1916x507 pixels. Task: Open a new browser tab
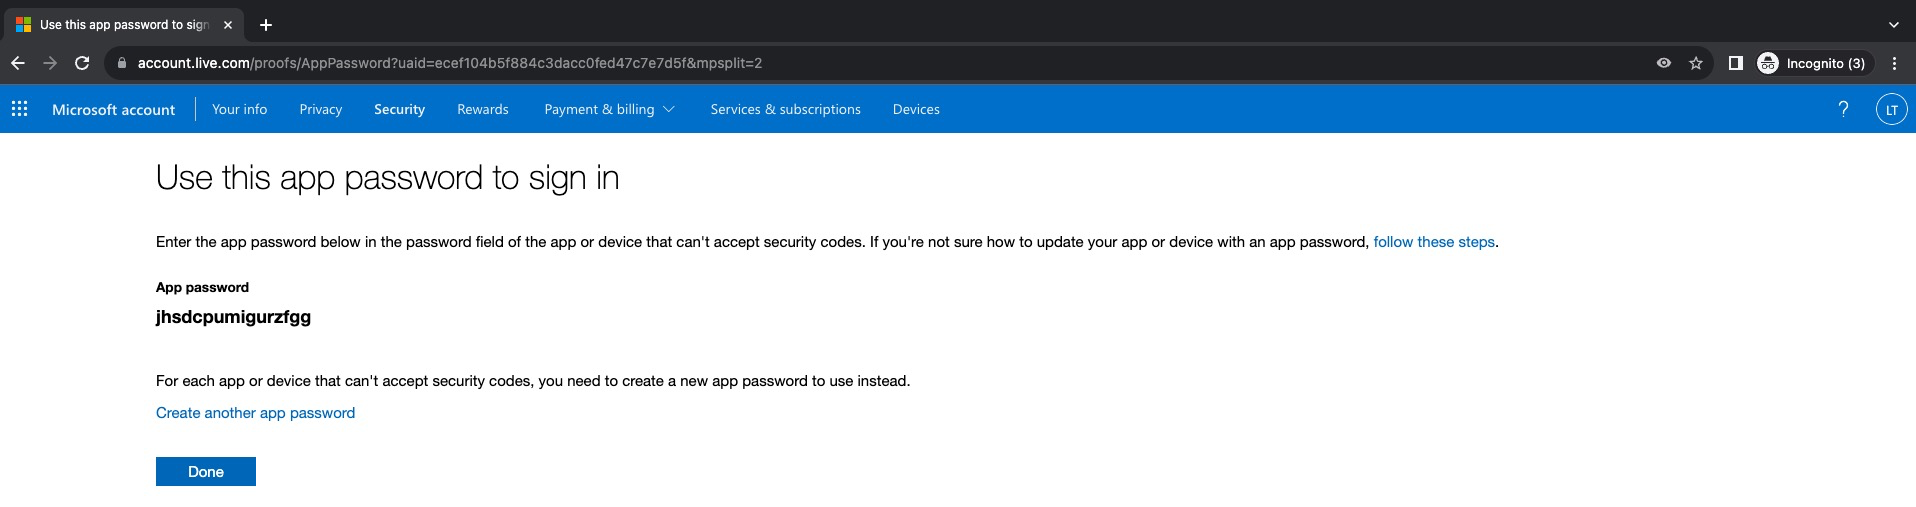pos(266,25)
